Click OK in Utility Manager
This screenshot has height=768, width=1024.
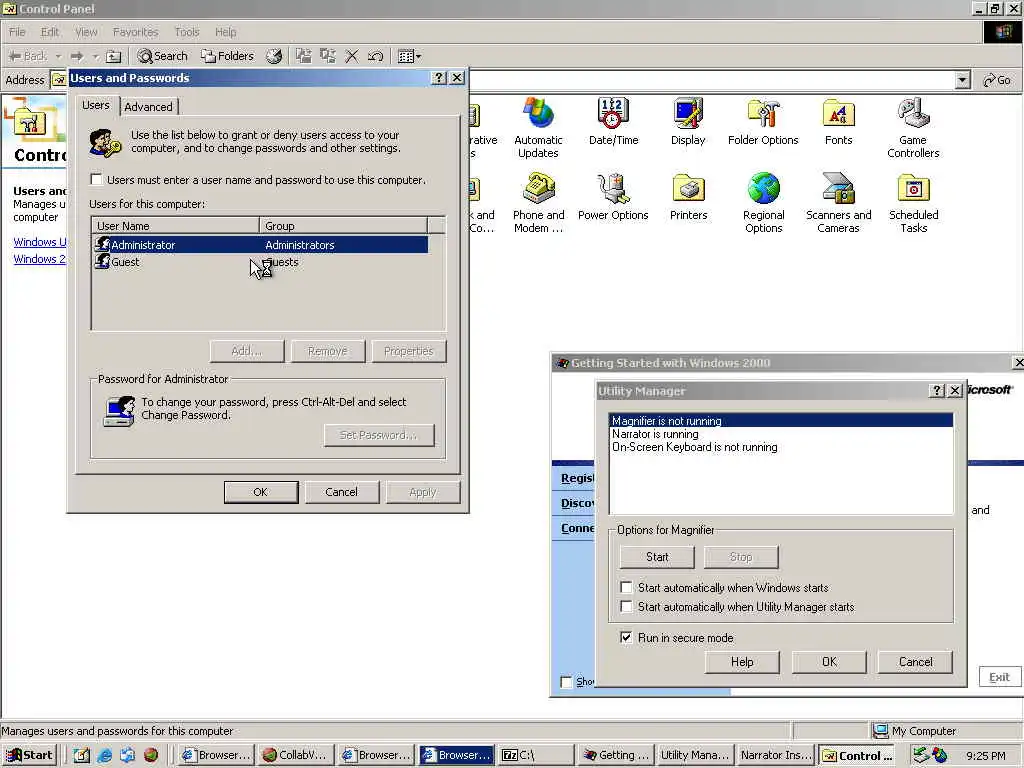[829, 662]
